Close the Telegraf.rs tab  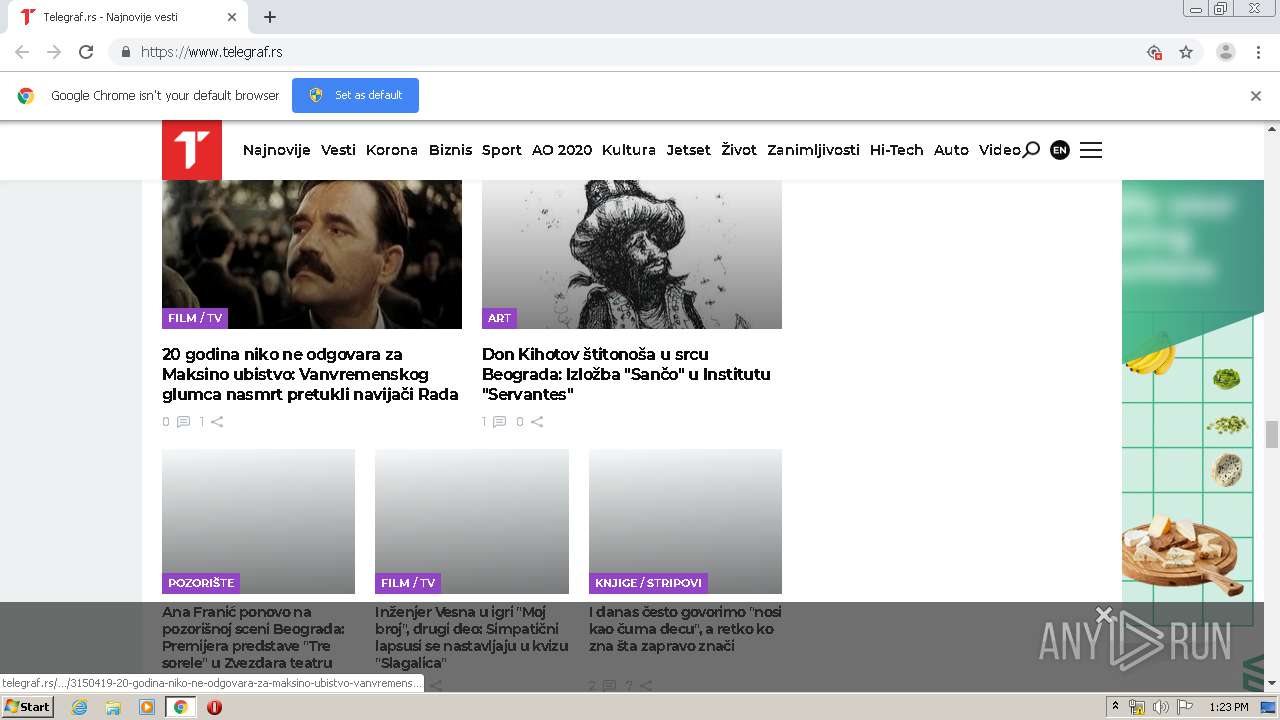pyautogui.click(x=233, y=17)
